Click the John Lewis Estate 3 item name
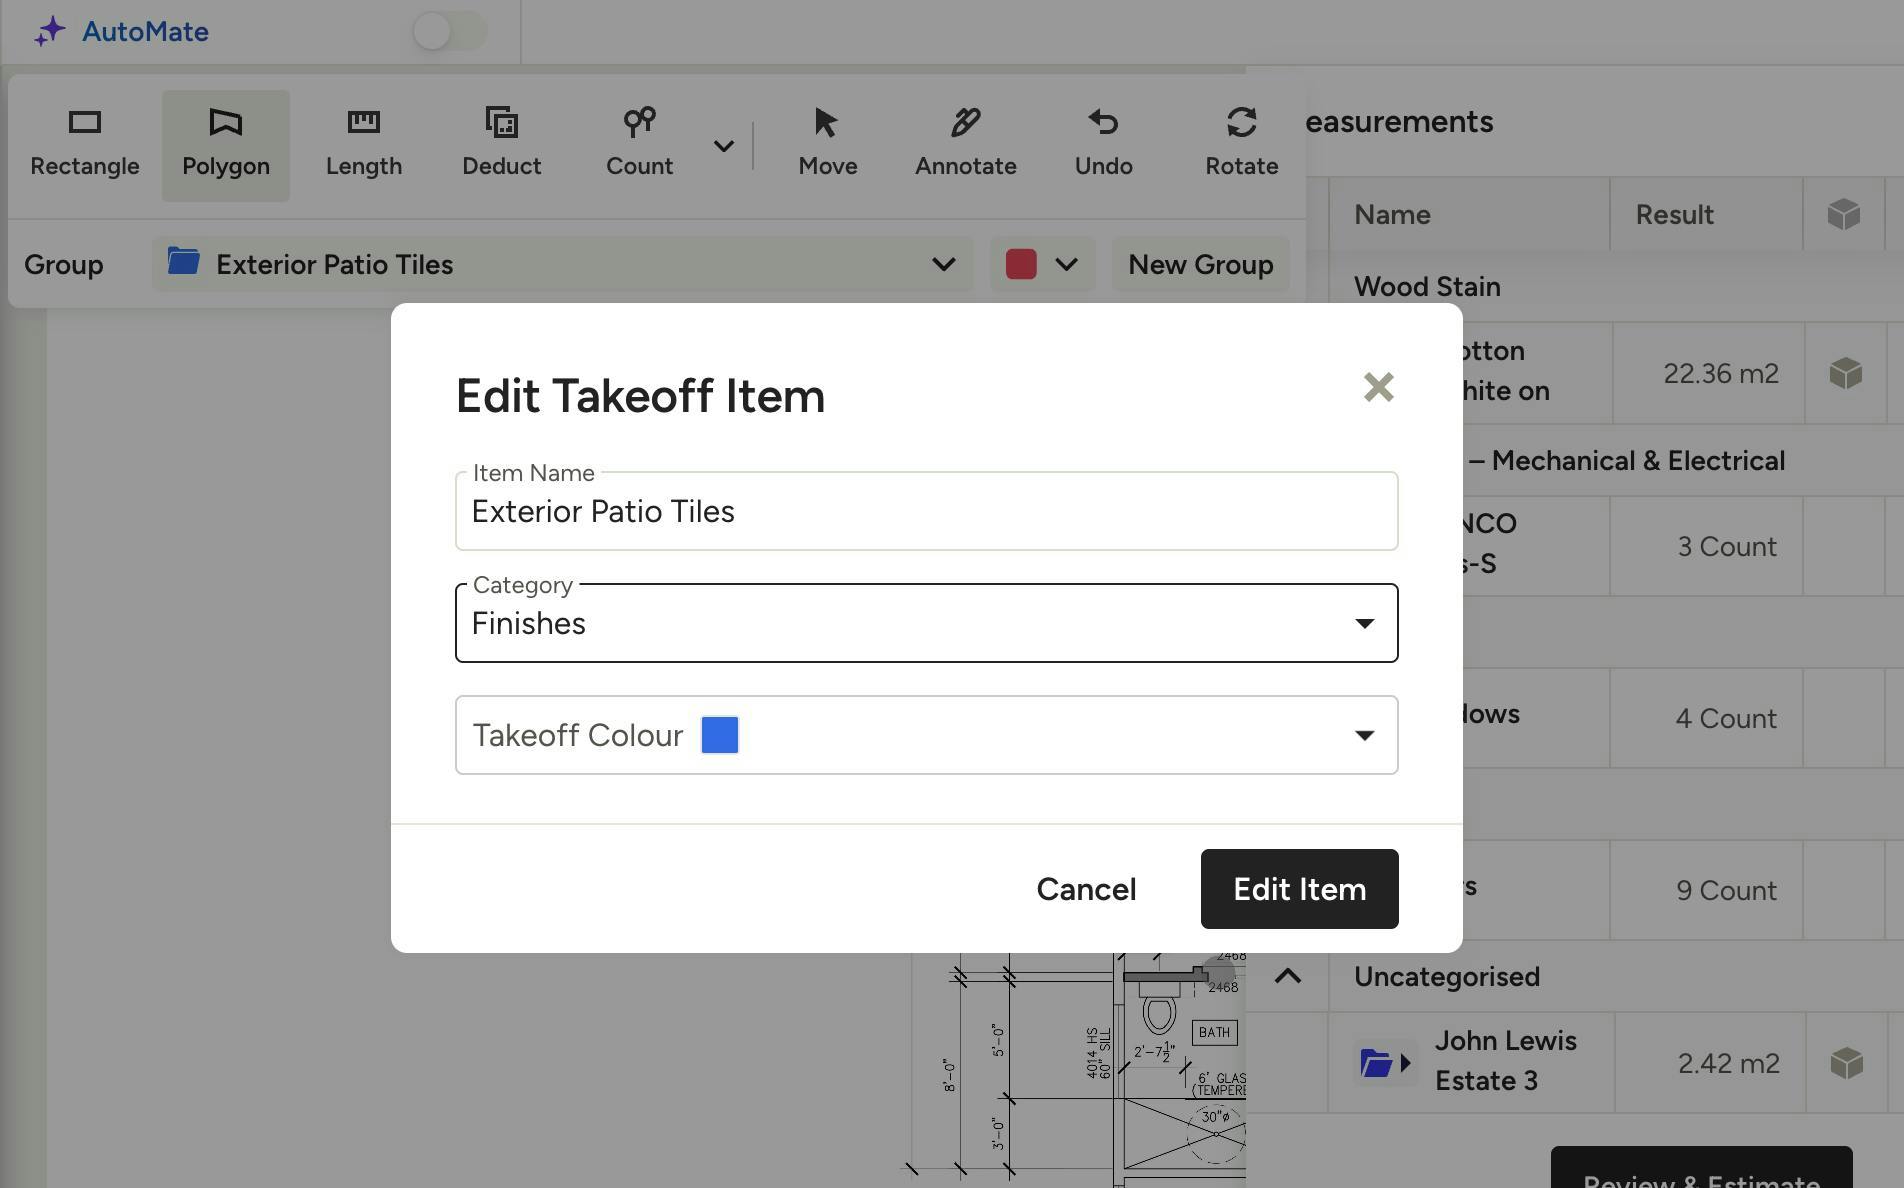 pos(1506,1061)
